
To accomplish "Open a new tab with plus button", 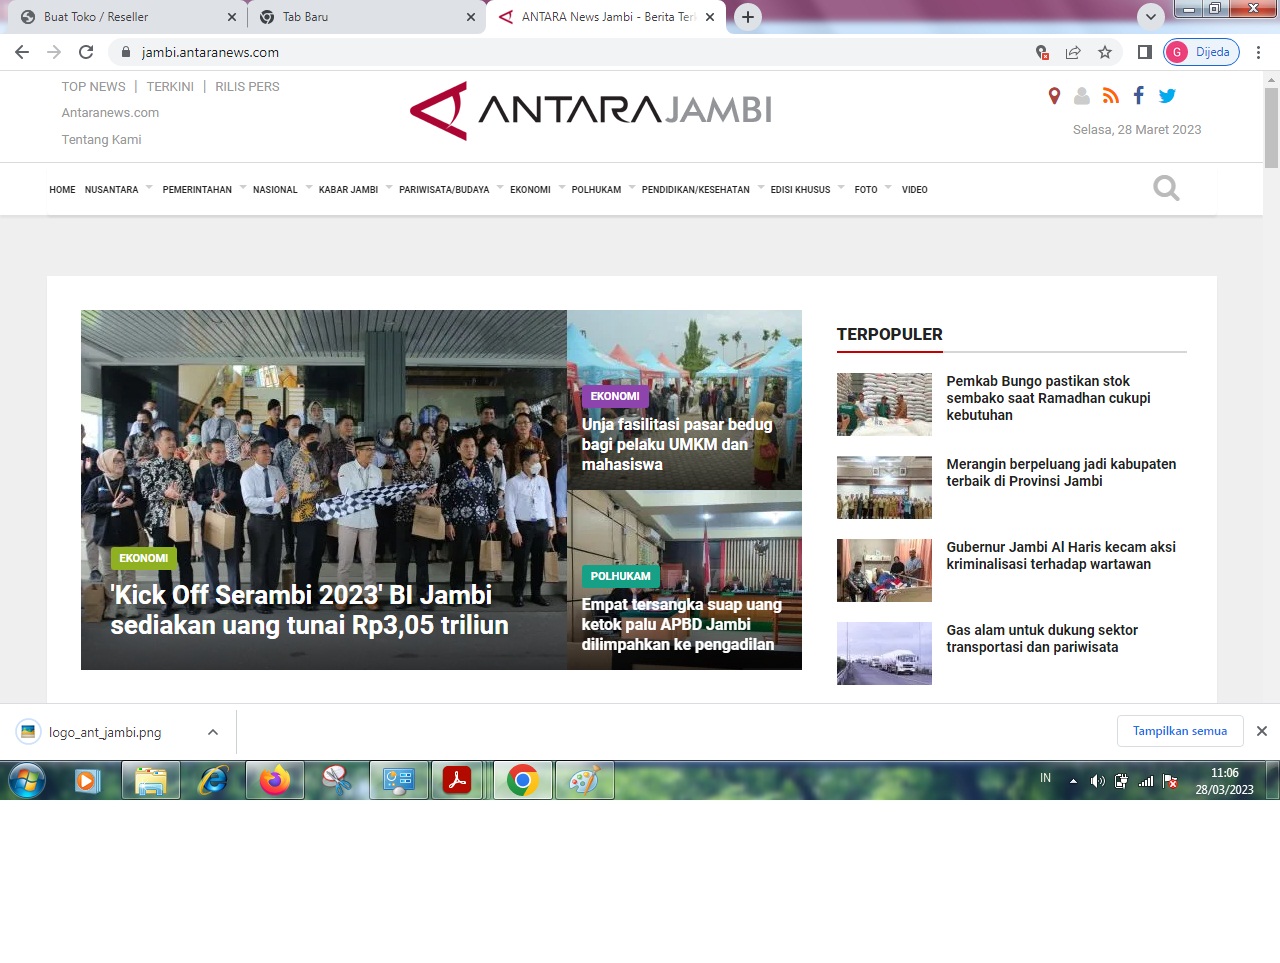I will [x=748, y=17].
